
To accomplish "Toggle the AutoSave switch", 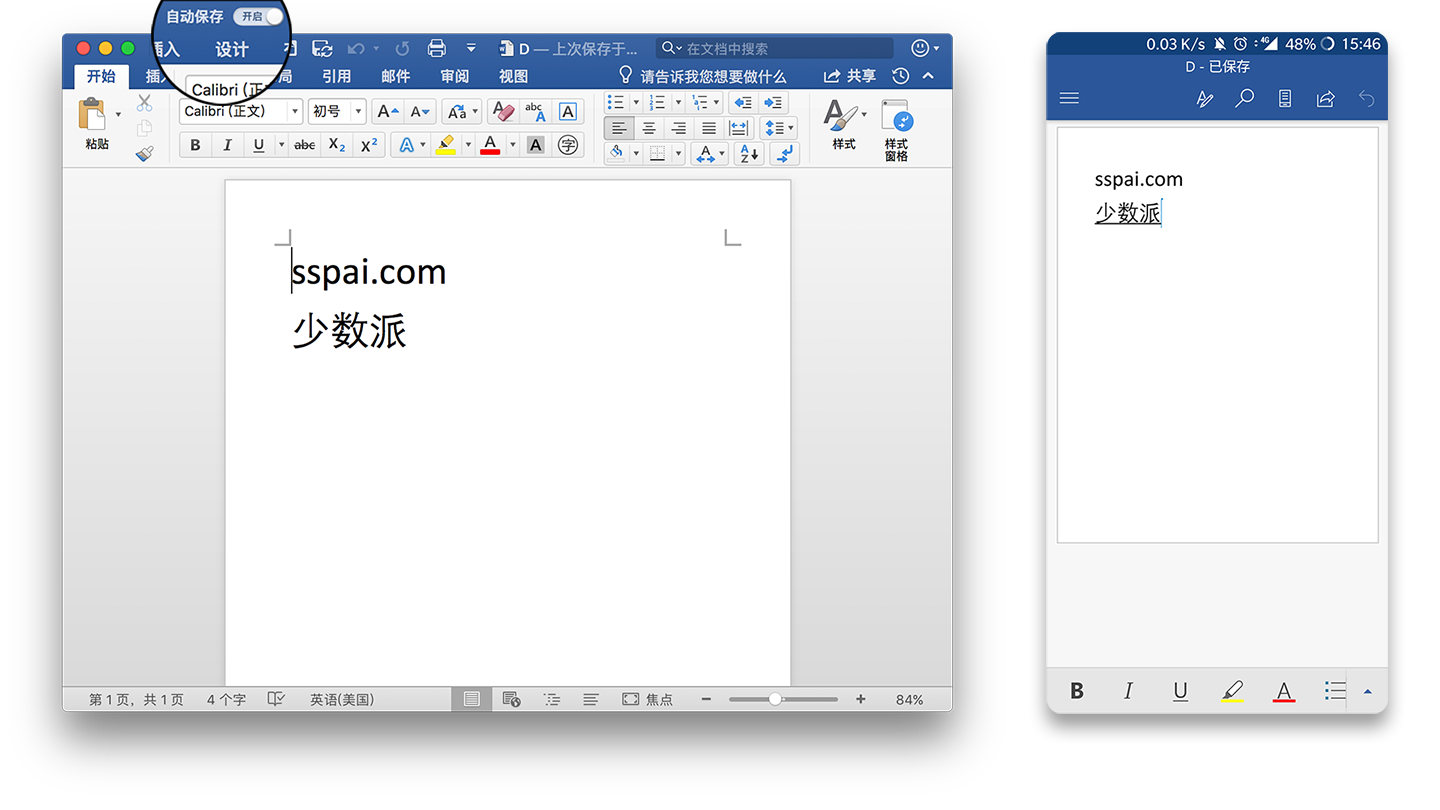I will click(259, 16).
